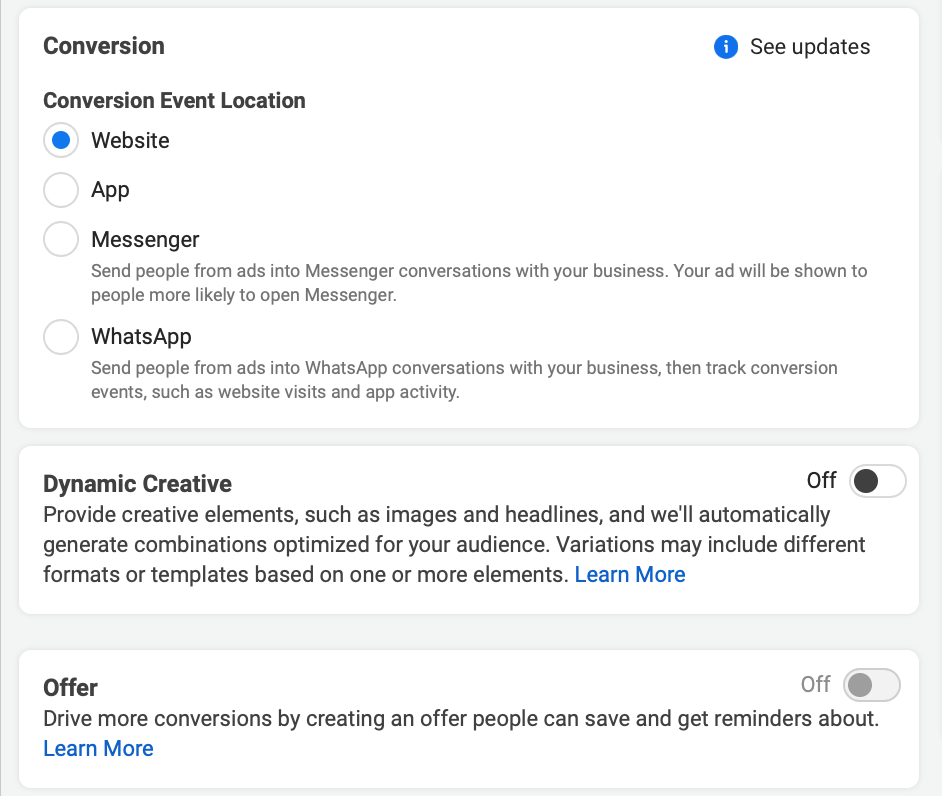Click the Messenger option label text
The image size is (942, 796).
coord(145,240)
